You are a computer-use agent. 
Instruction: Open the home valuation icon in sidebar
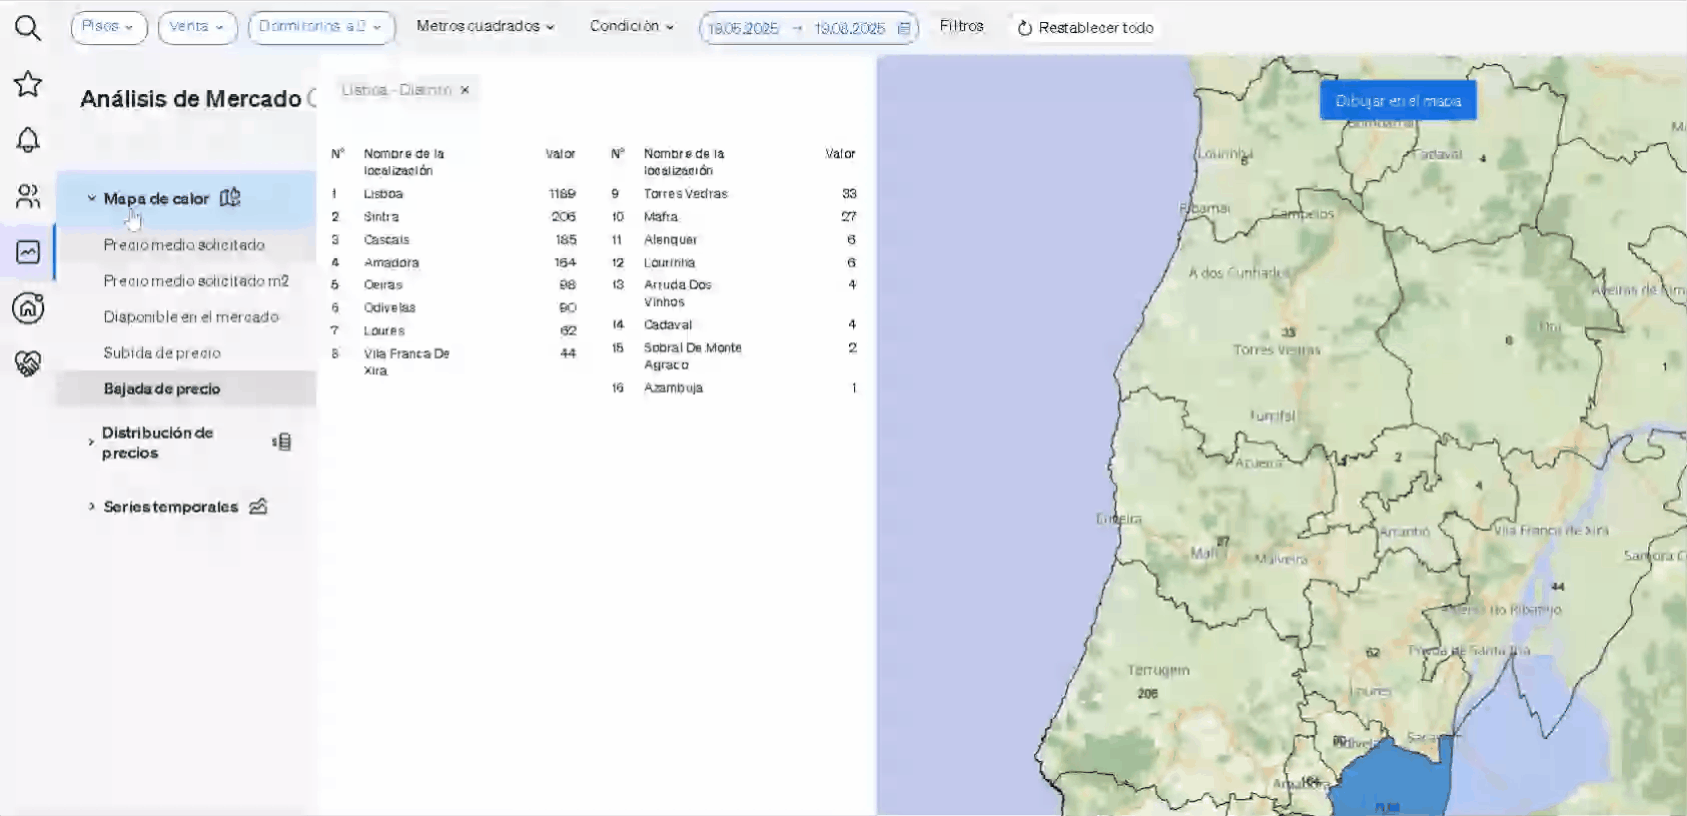(28, 308)
